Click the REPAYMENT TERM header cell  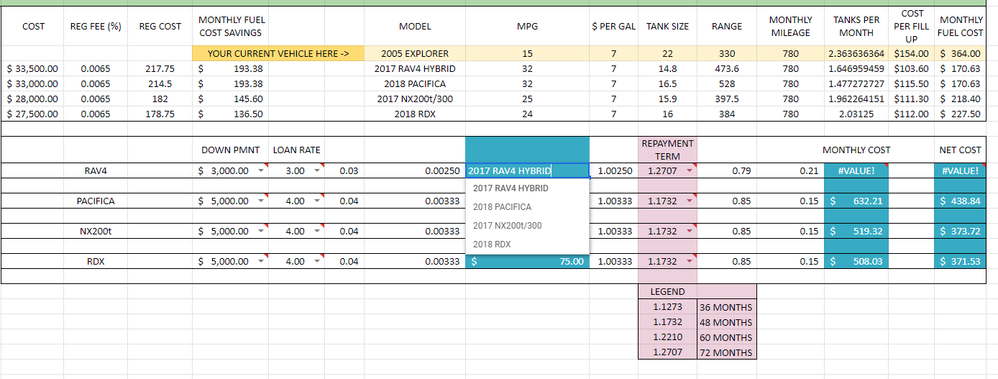pos(668,150)
